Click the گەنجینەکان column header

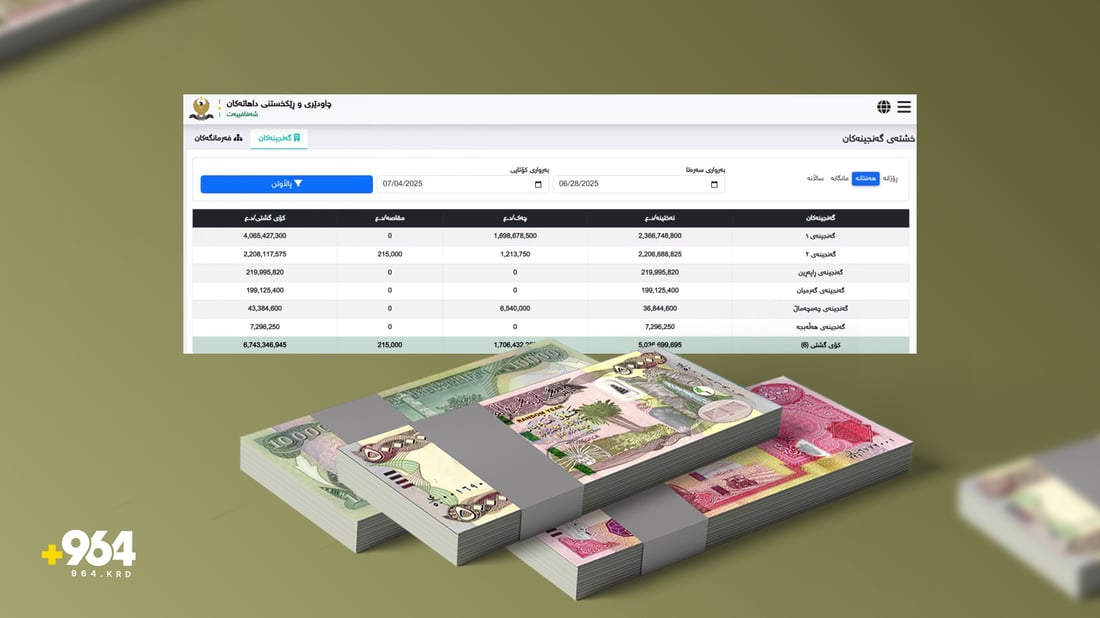point(820,217)
